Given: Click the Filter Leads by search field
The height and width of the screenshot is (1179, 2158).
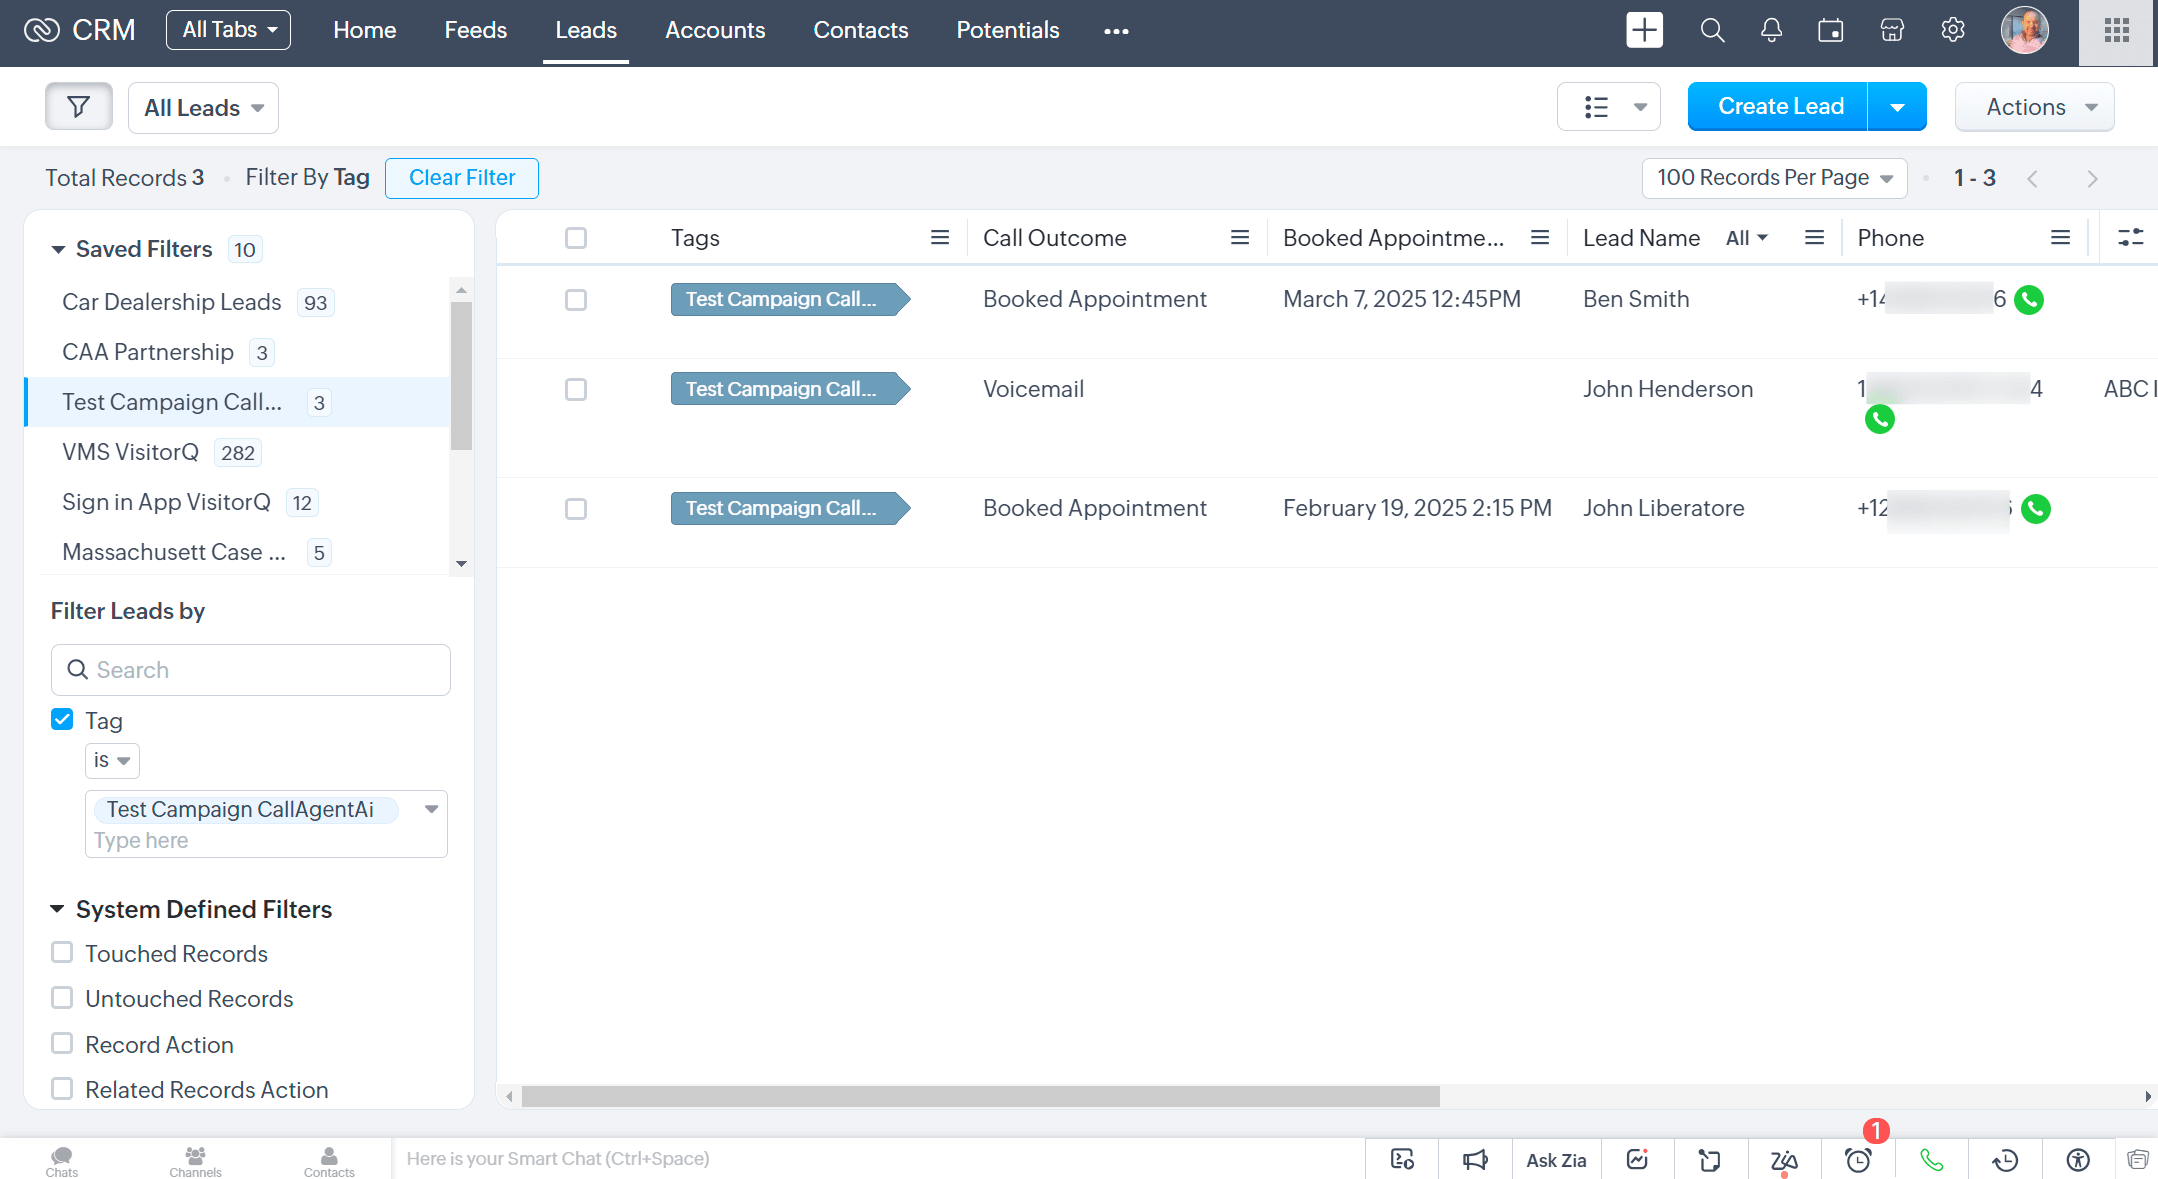Looking at the screenshot, I should pyautogui.click(x=251, y=670).
